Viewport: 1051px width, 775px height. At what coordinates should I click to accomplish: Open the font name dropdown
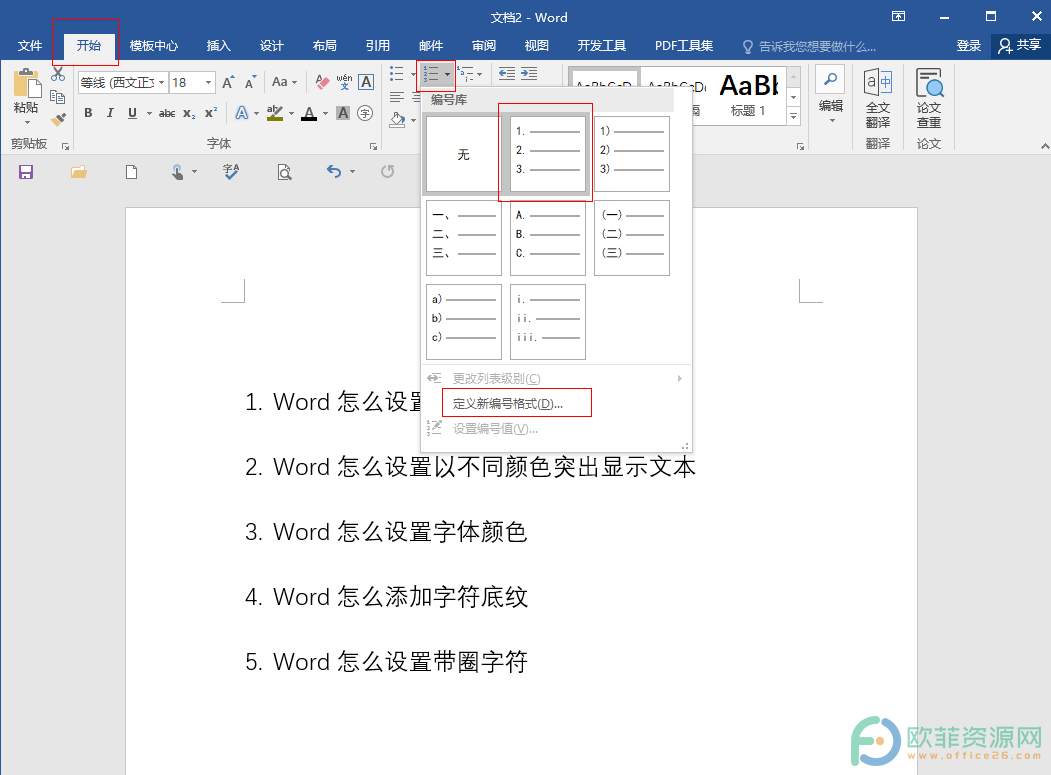point(162,82)
